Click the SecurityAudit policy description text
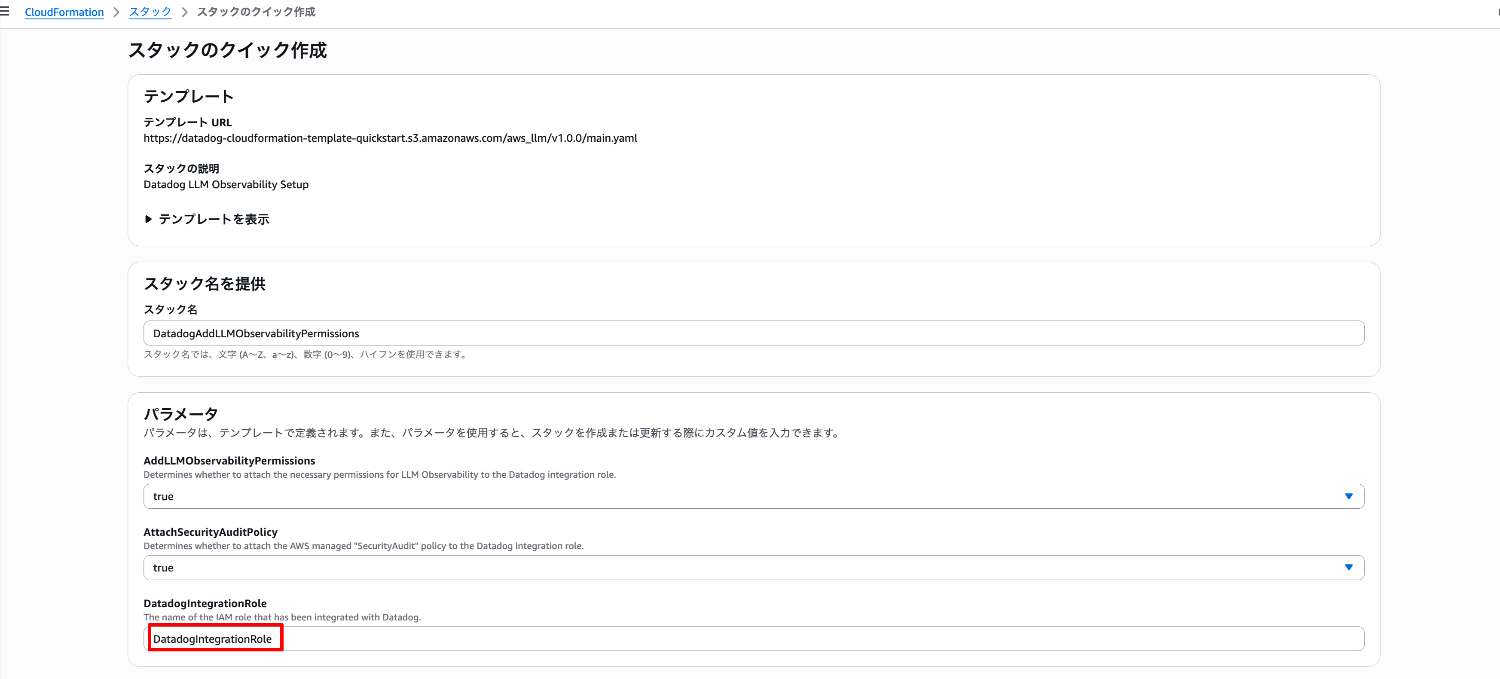Viewport: 1500px width, 679px height. pos(364,546)
